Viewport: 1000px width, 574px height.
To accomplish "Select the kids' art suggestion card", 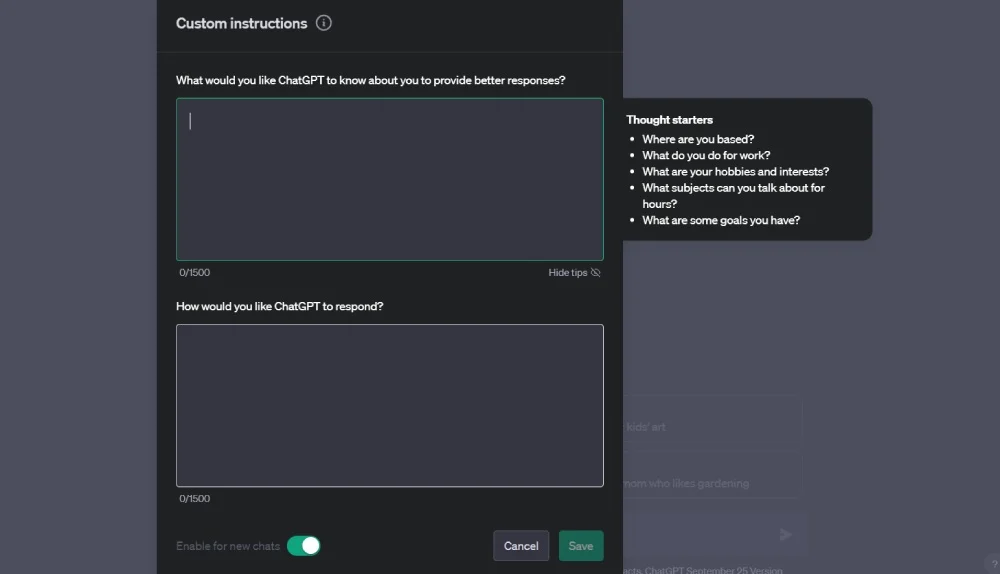I will (x=710, y=426).
